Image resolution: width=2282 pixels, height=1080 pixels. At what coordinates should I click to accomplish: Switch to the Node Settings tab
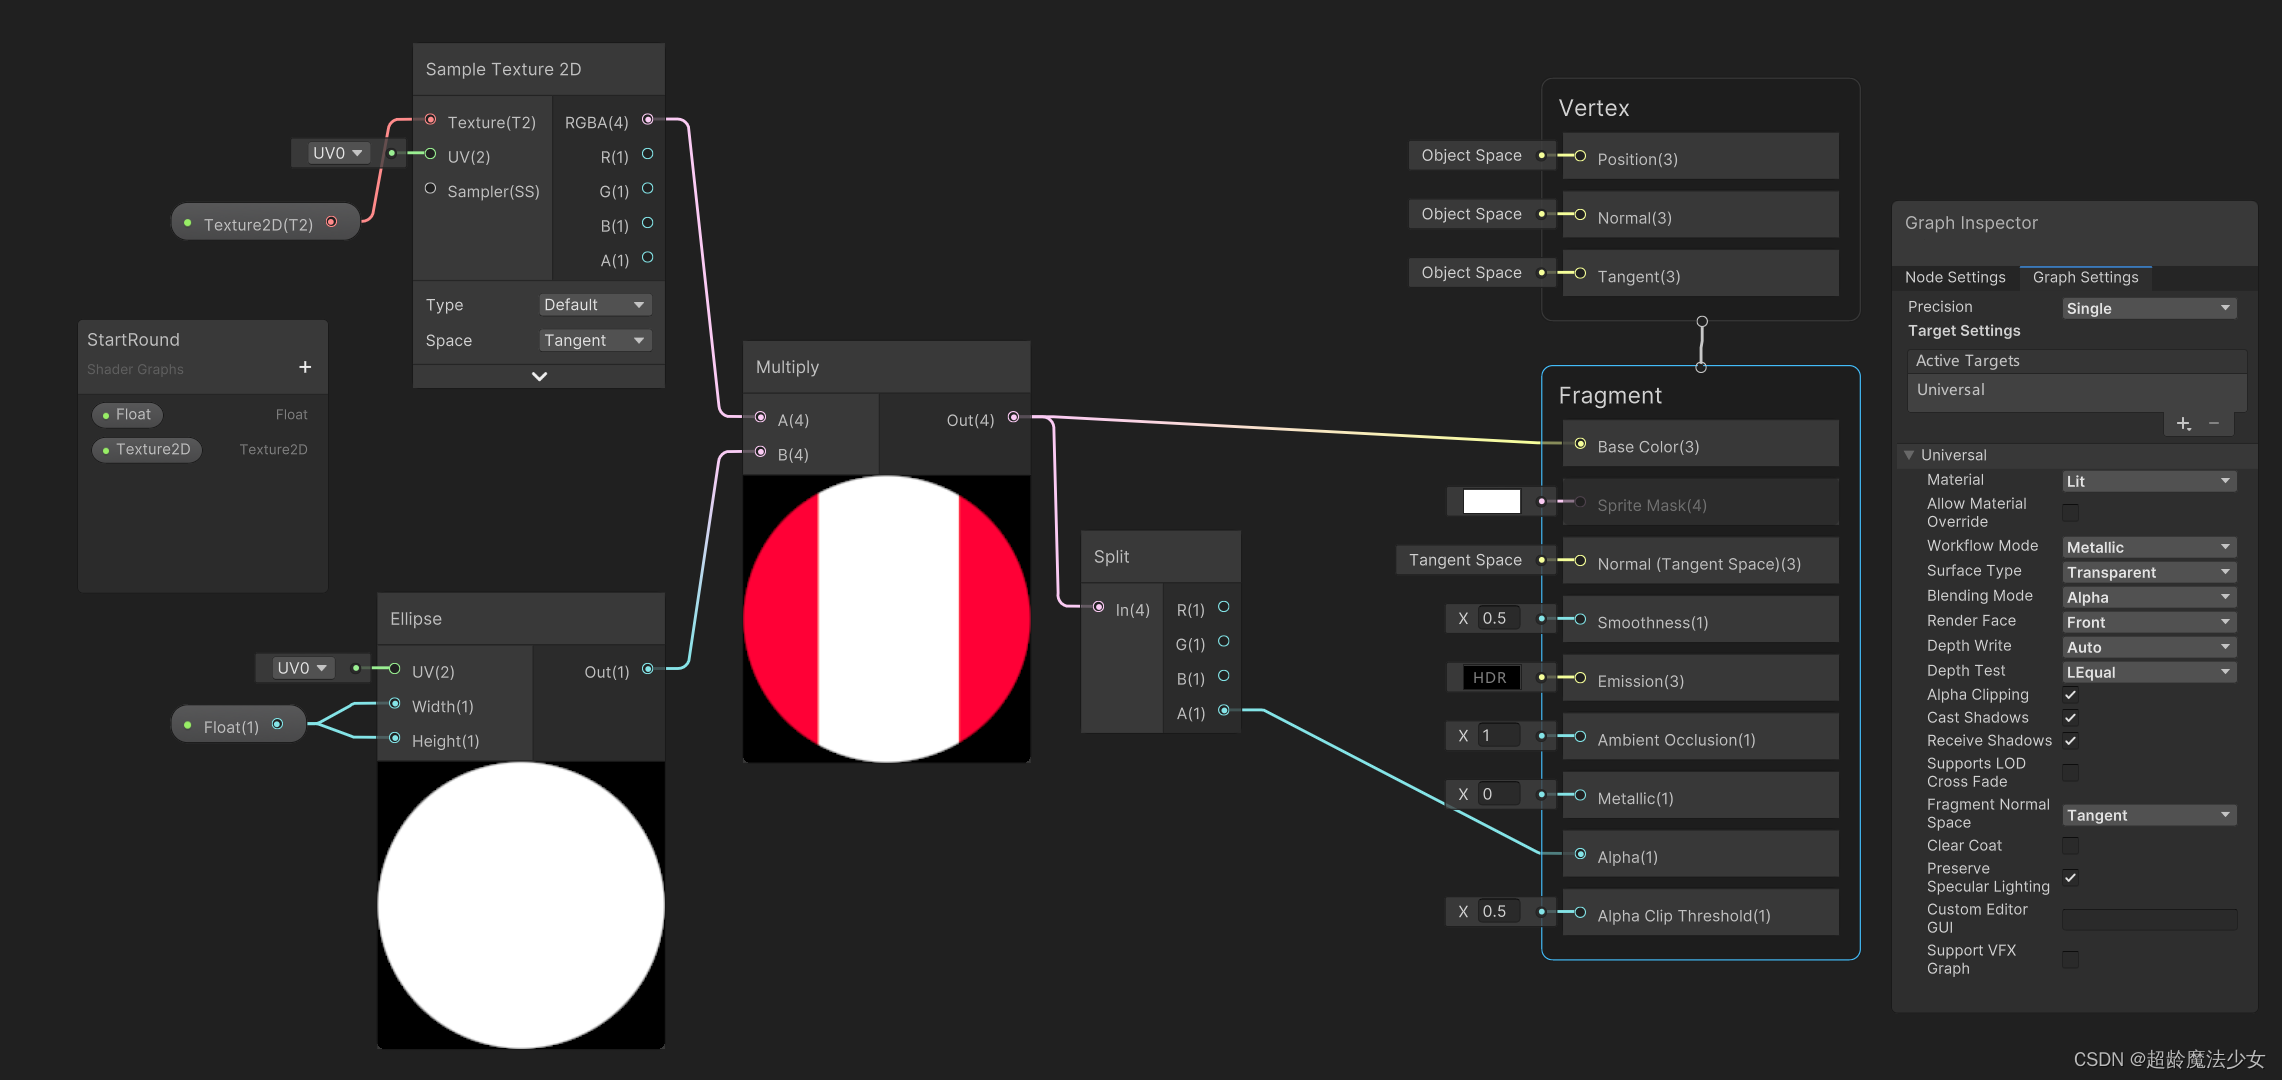point(1955,277)
